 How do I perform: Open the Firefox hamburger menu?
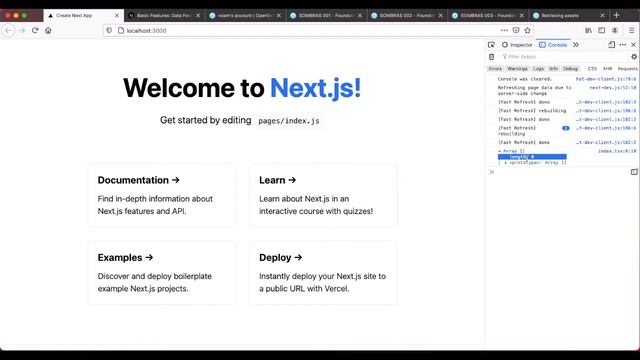coord(631,30)
